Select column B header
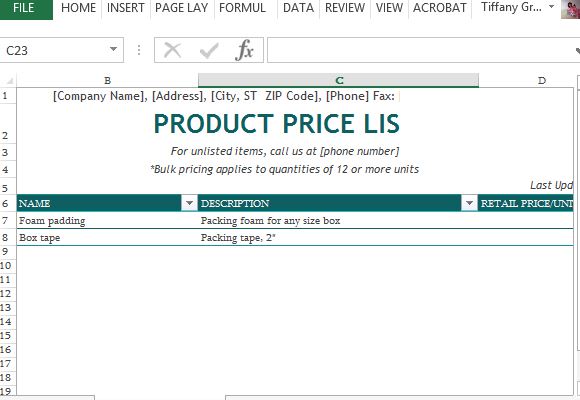Image resolution: width=580 pixels, height=400 pixels. tap(107, 80)
